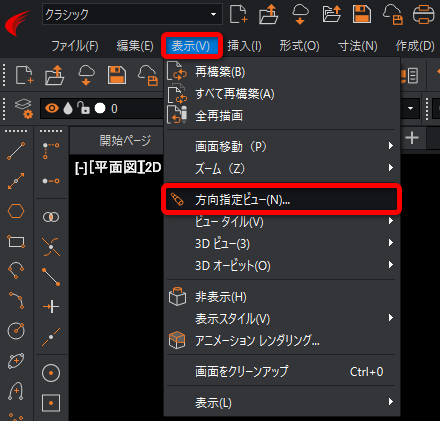This screenshot has width=440, height=421.
Task: Click the white layer color swatch
Action: tap(100, 108)
